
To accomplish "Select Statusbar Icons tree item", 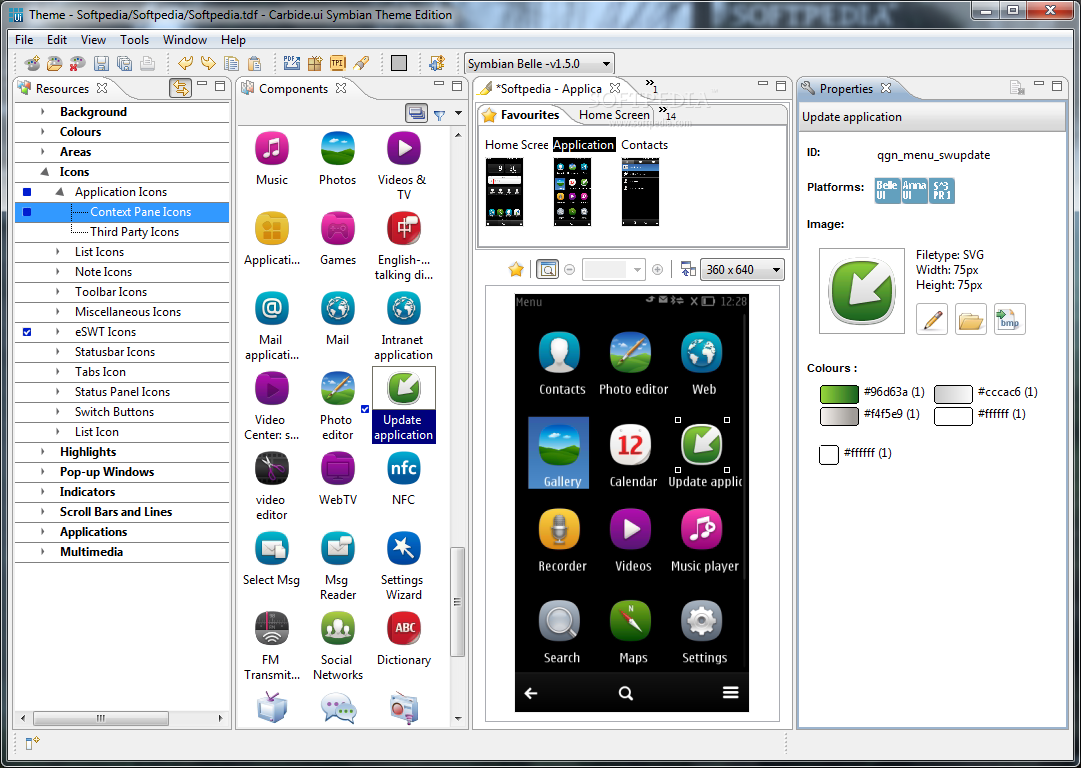I will (115, 352).
